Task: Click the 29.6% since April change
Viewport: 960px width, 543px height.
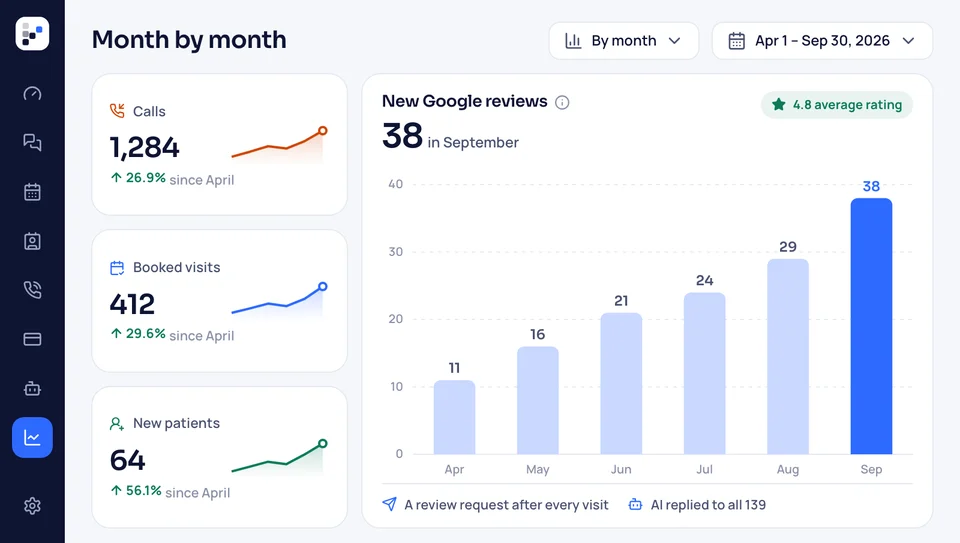Action: click(x=172, y=334)
